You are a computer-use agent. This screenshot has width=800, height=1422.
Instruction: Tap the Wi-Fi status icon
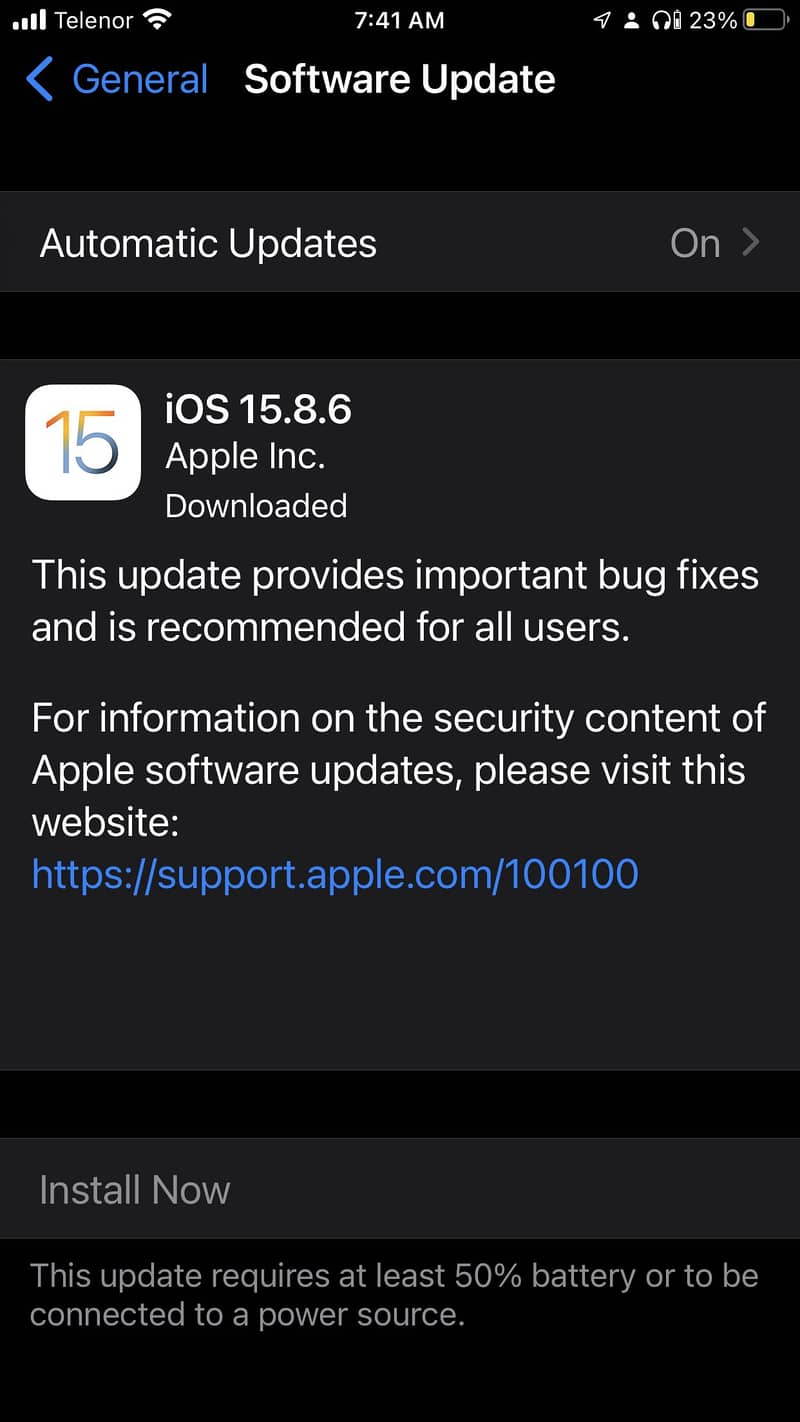coord(156,19)
